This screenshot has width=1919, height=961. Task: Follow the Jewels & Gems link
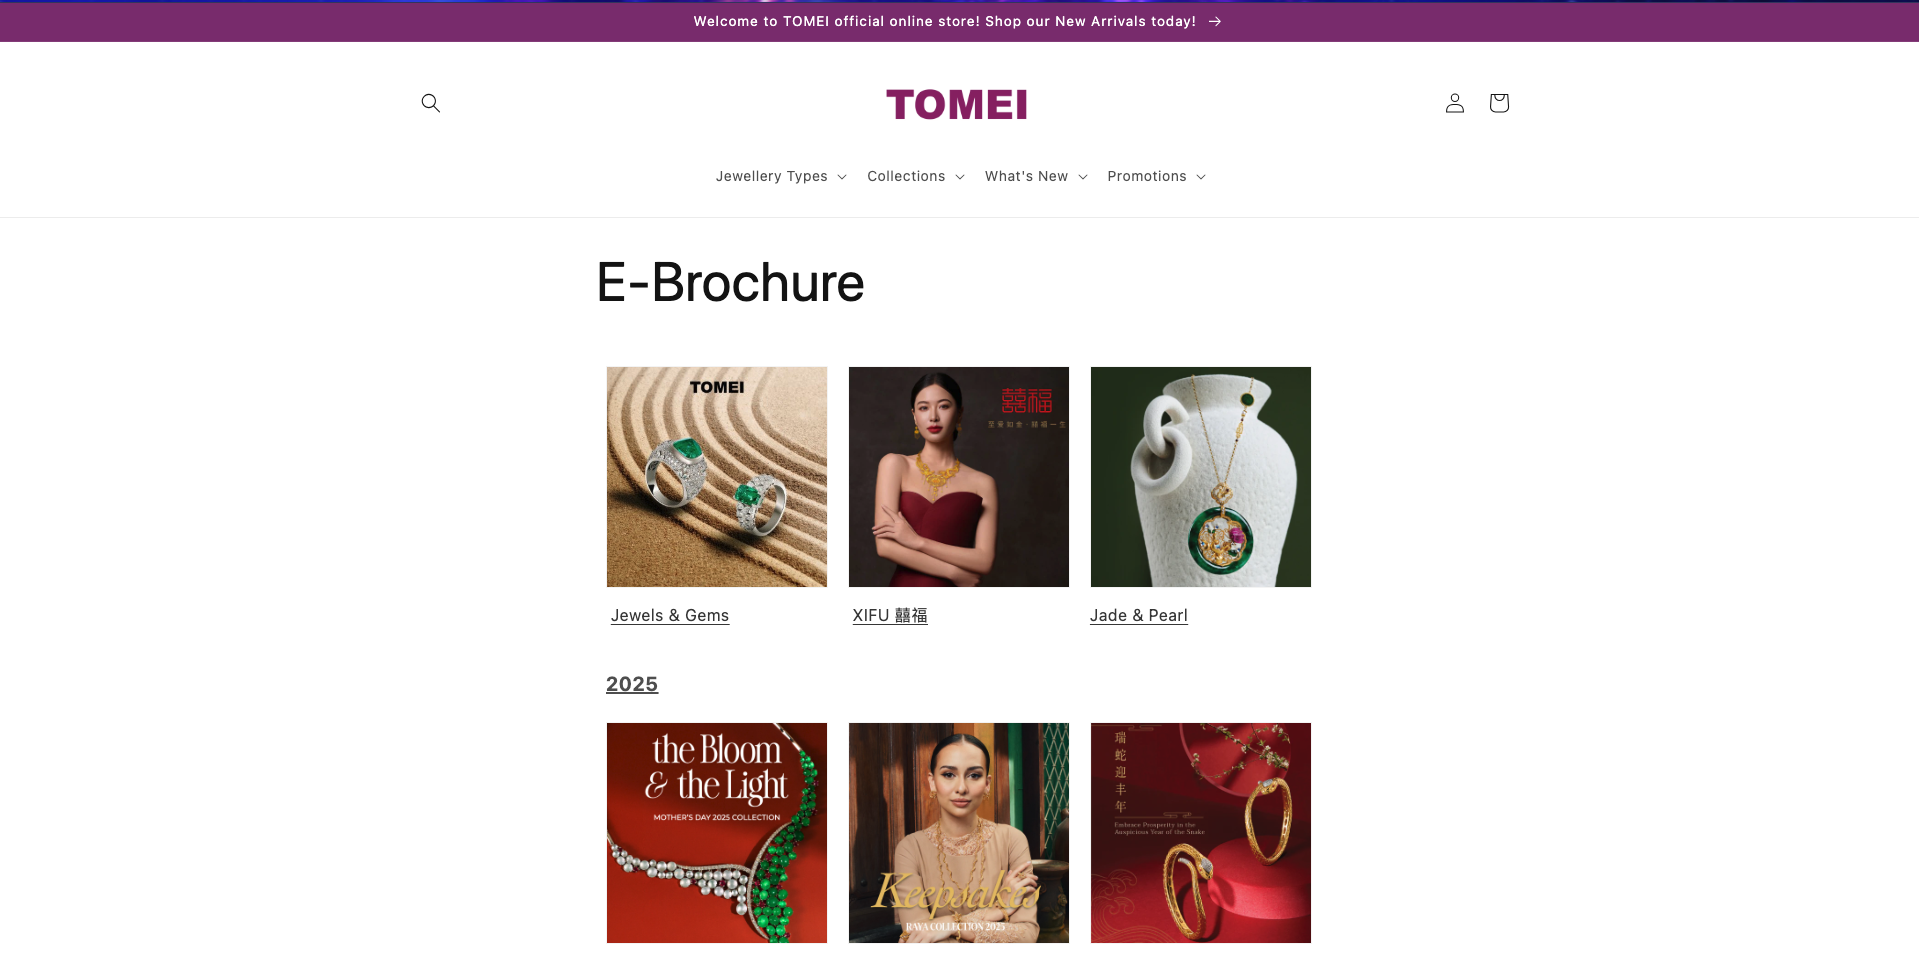click(670, 616)
